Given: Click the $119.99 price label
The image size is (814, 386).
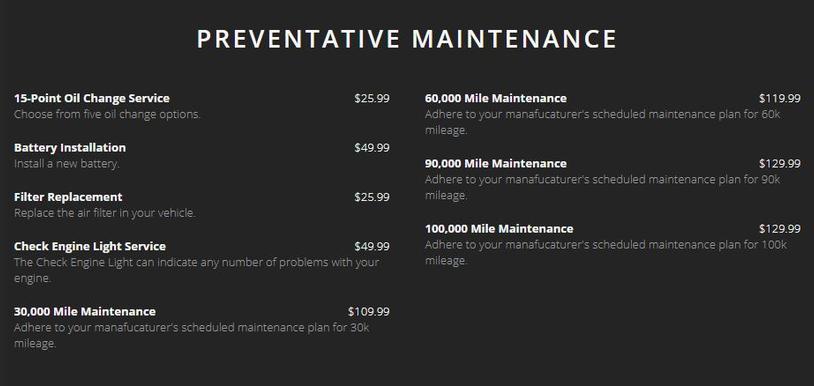Looking at the screenshot, I should pos(780,98).
